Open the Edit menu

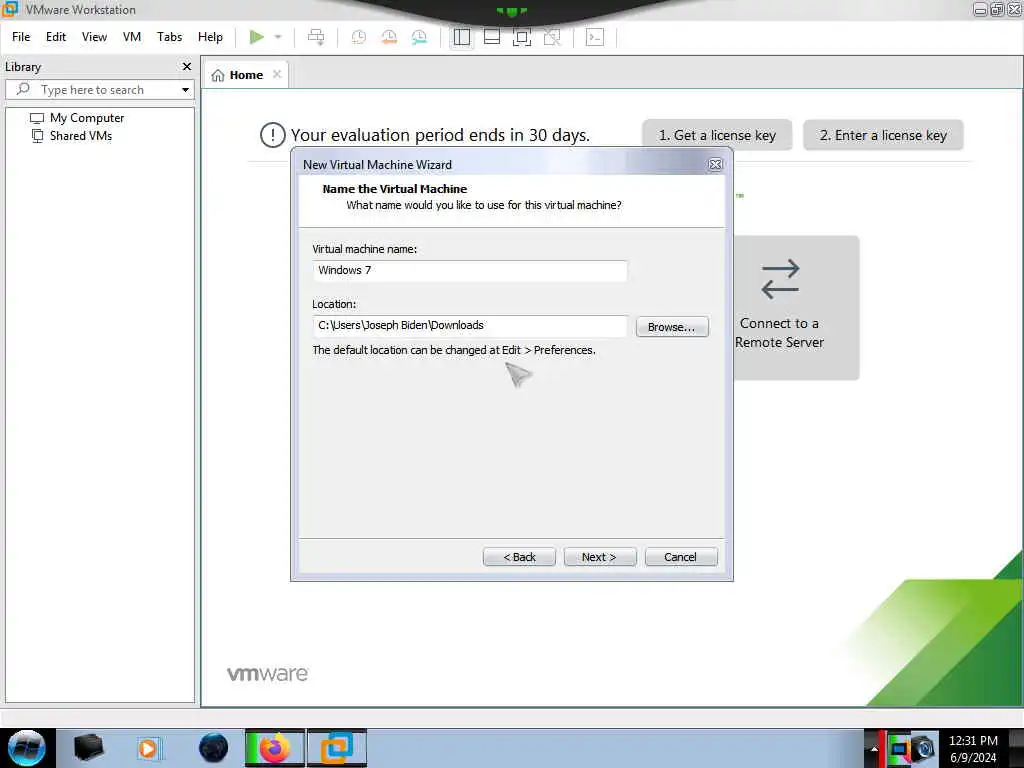(56, 37)
